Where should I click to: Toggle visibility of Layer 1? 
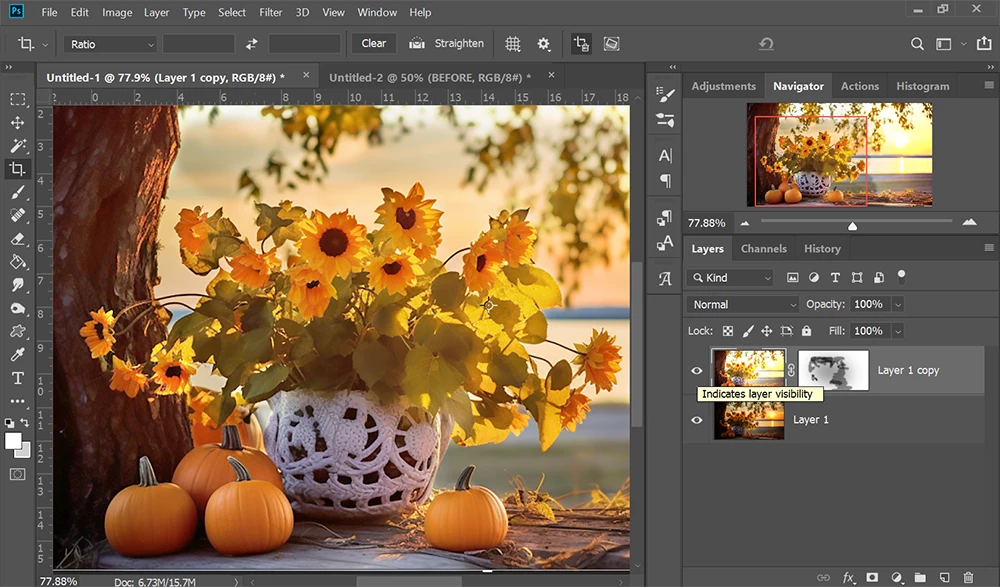[697, 420]
